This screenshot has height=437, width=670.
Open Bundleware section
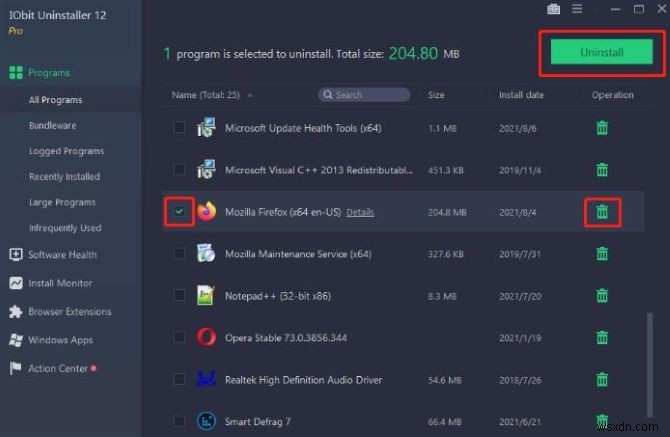click(x=53, y=126)
